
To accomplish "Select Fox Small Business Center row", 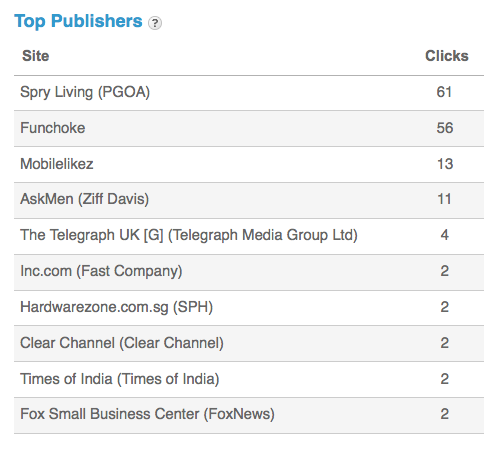I will click(x=249, y=415).
